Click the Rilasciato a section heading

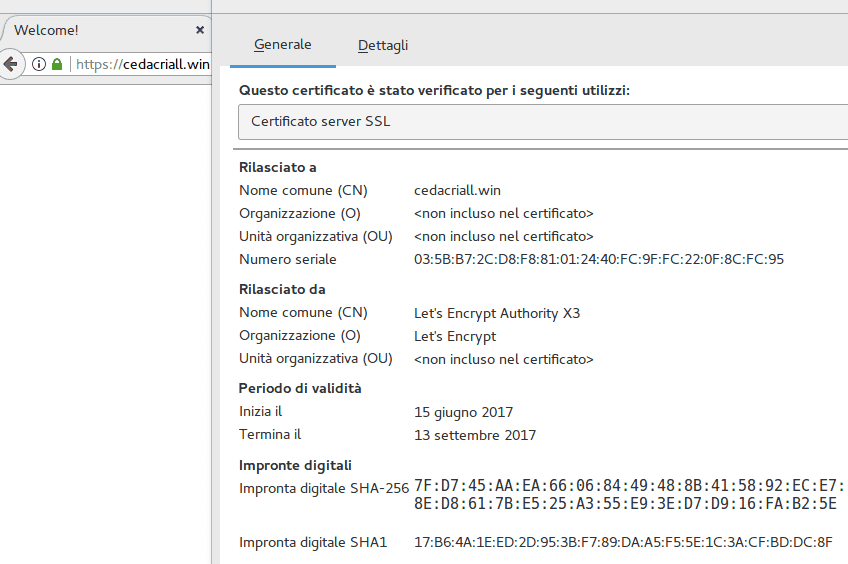click(x=278, y=167)
